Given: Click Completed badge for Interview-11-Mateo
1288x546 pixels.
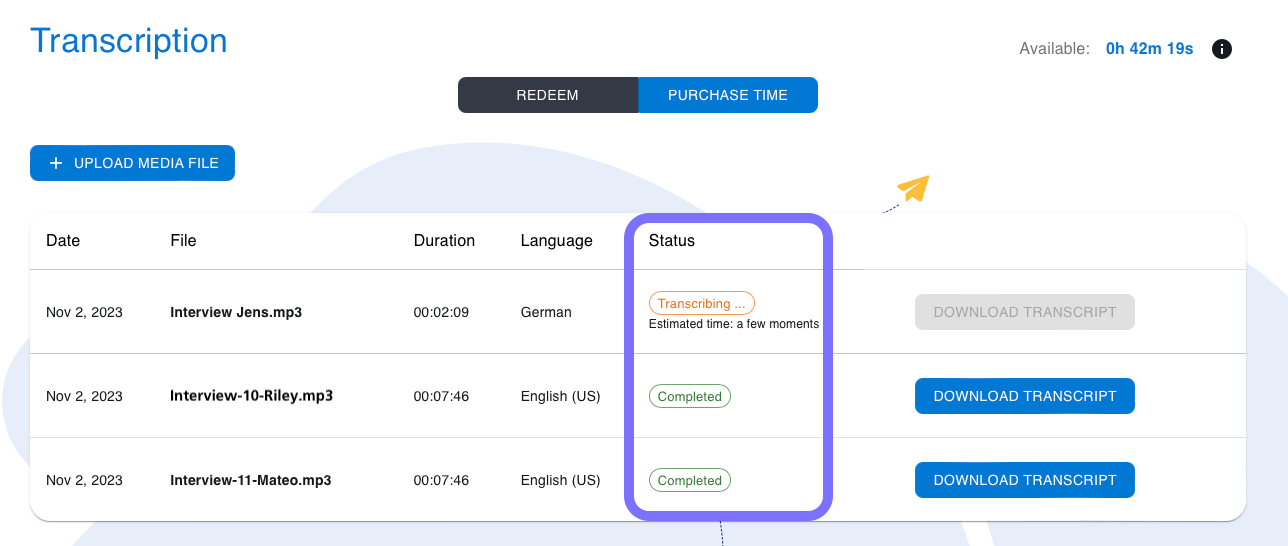Looking at the screenshot, I should (690, 480).
